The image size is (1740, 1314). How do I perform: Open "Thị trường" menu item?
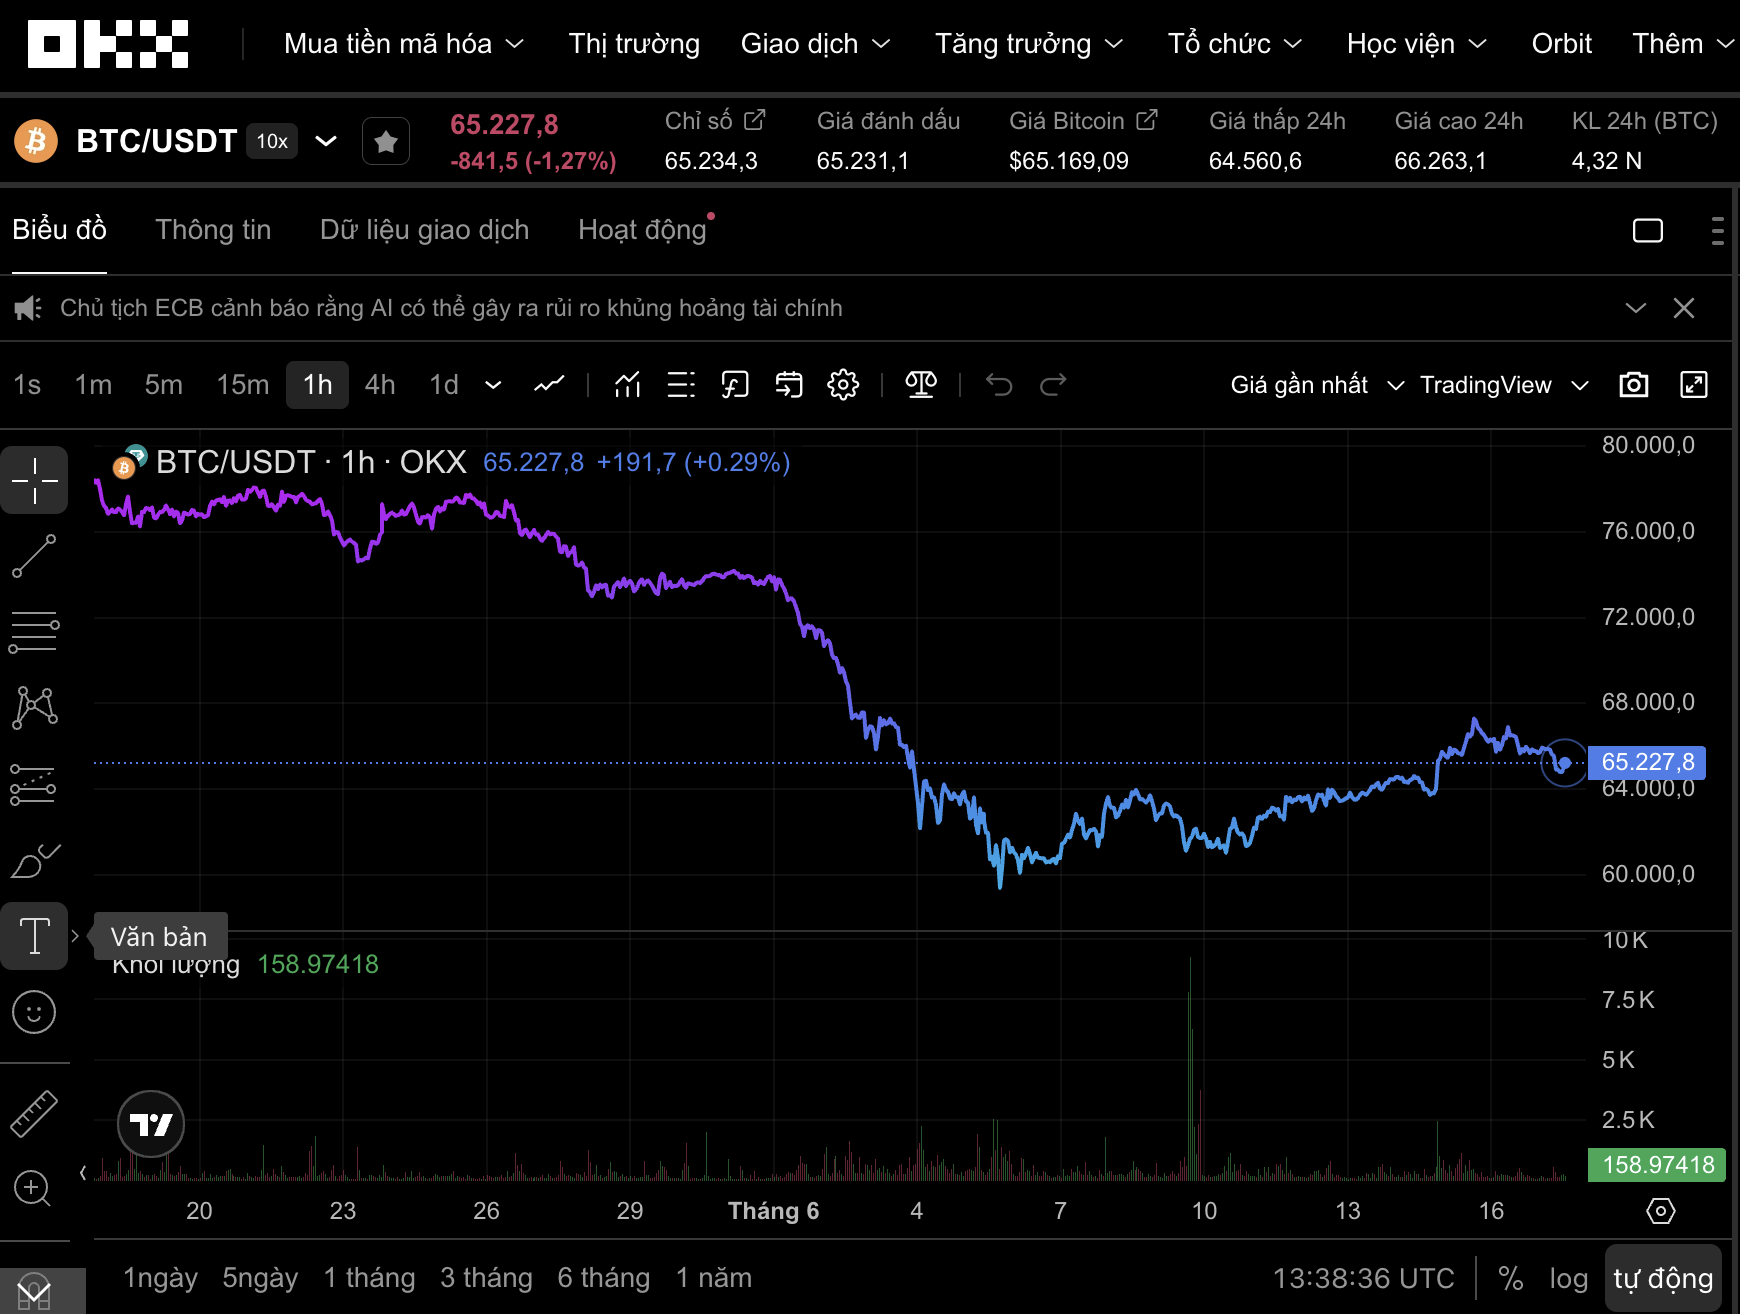coord(634,44)
